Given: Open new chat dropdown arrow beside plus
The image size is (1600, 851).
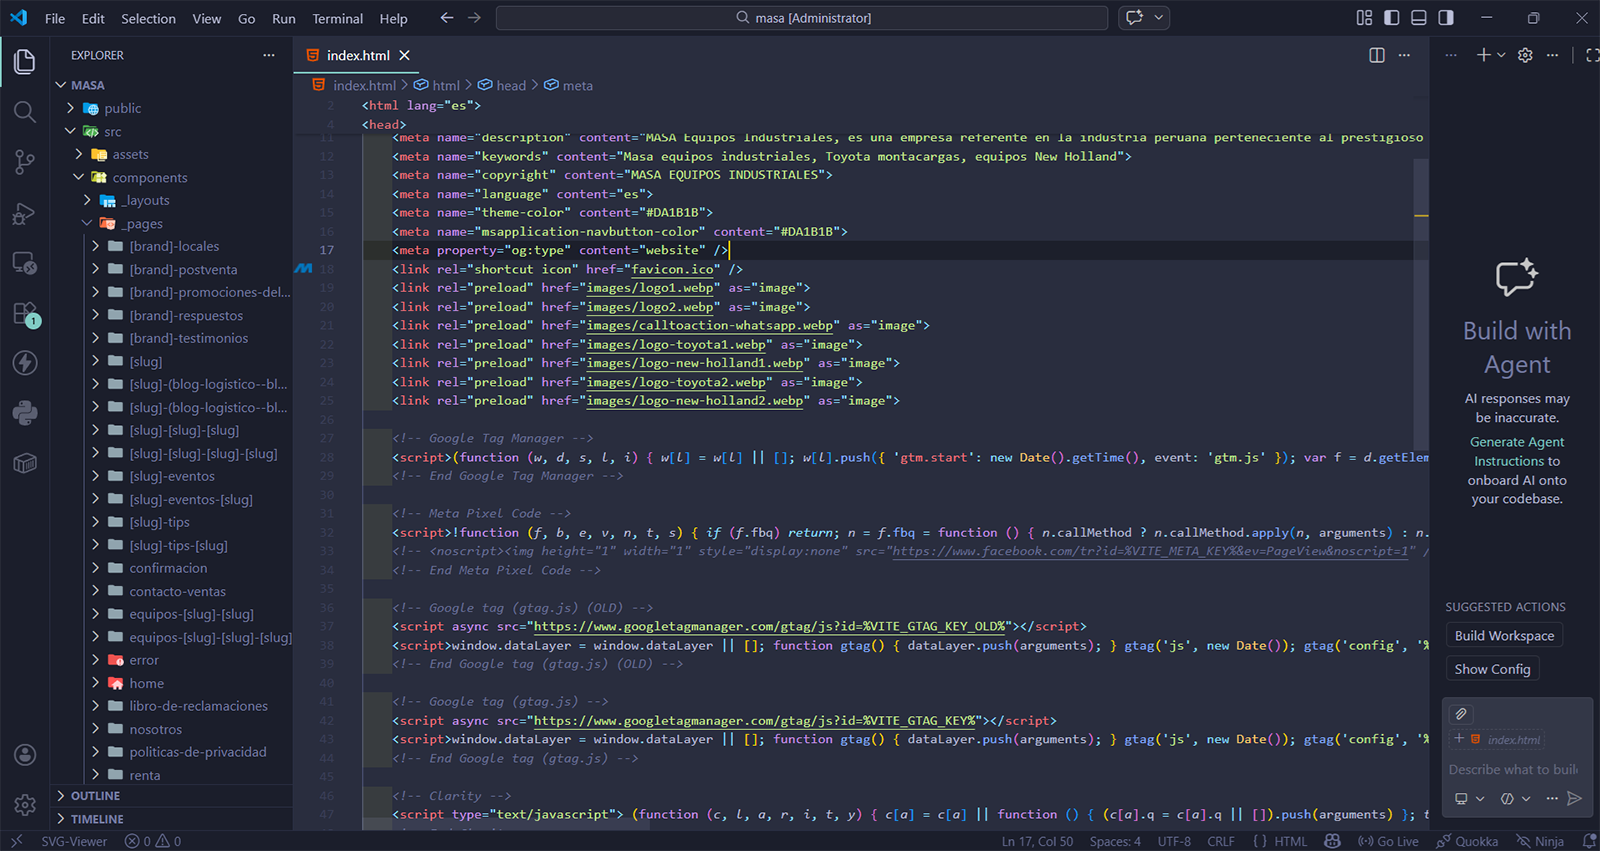Looking at the screenshot, I should click(1501, 55).
